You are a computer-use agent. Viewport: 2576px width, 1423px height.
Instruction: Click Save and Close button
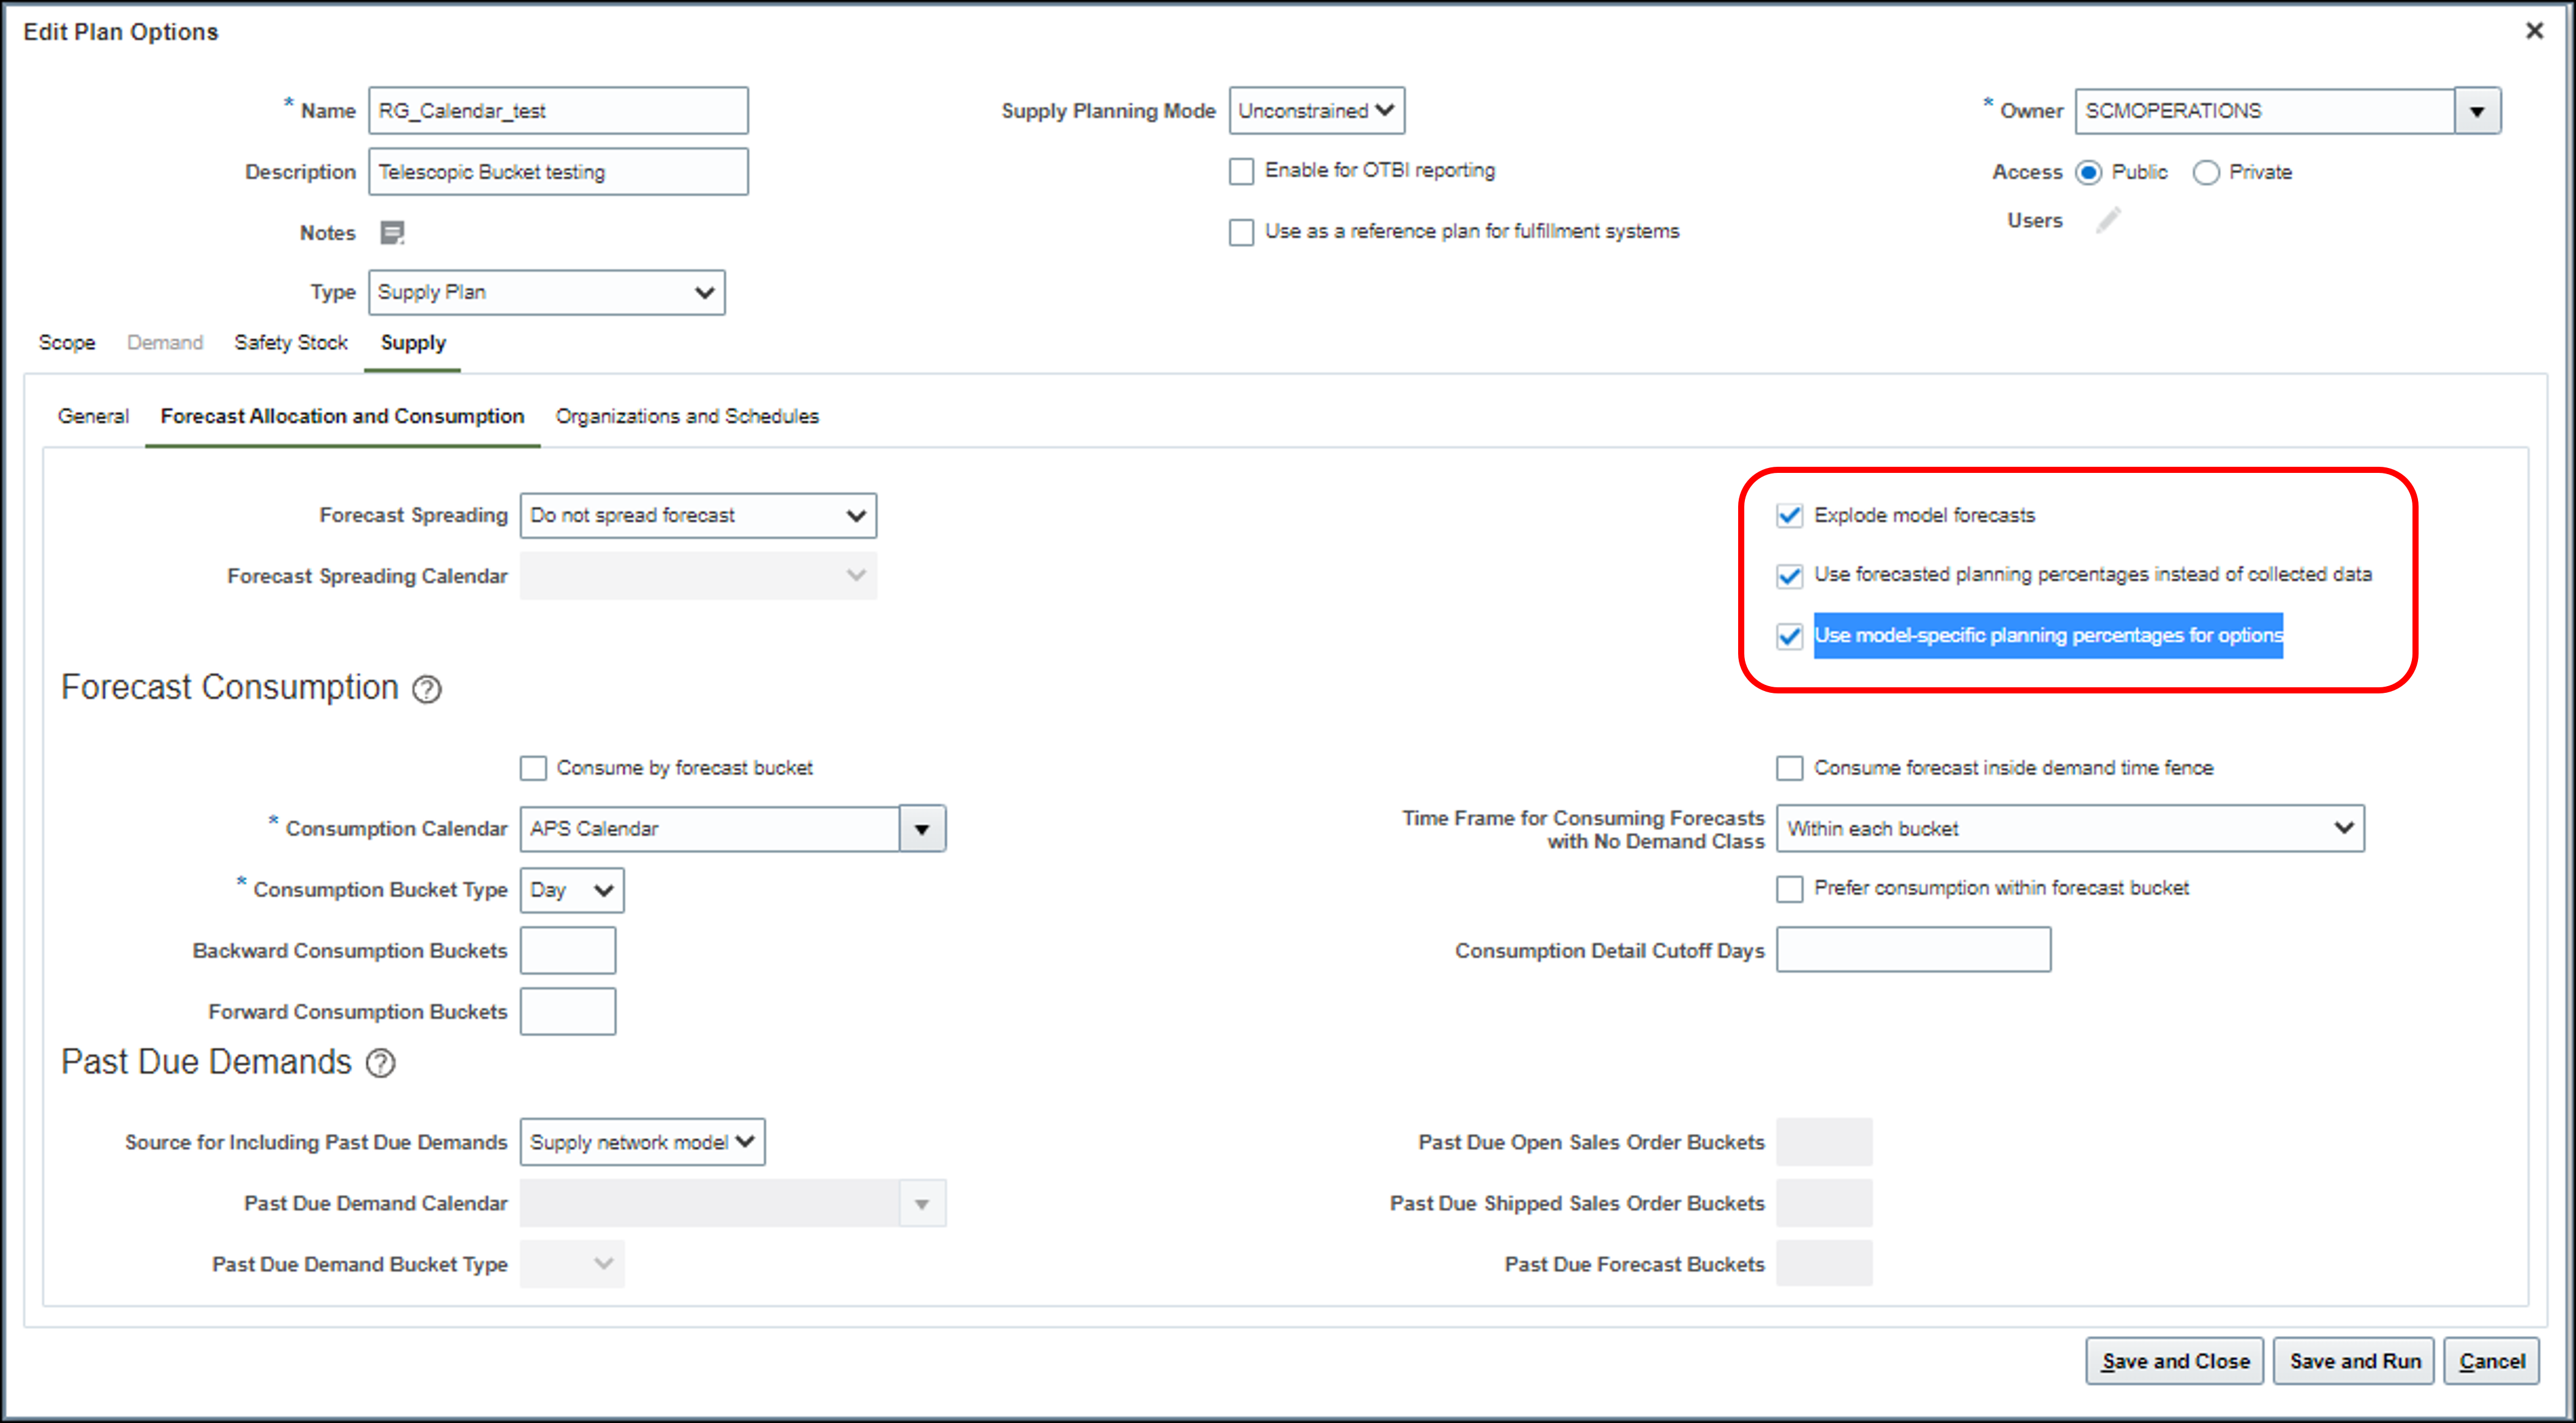pos(2174,1361)
